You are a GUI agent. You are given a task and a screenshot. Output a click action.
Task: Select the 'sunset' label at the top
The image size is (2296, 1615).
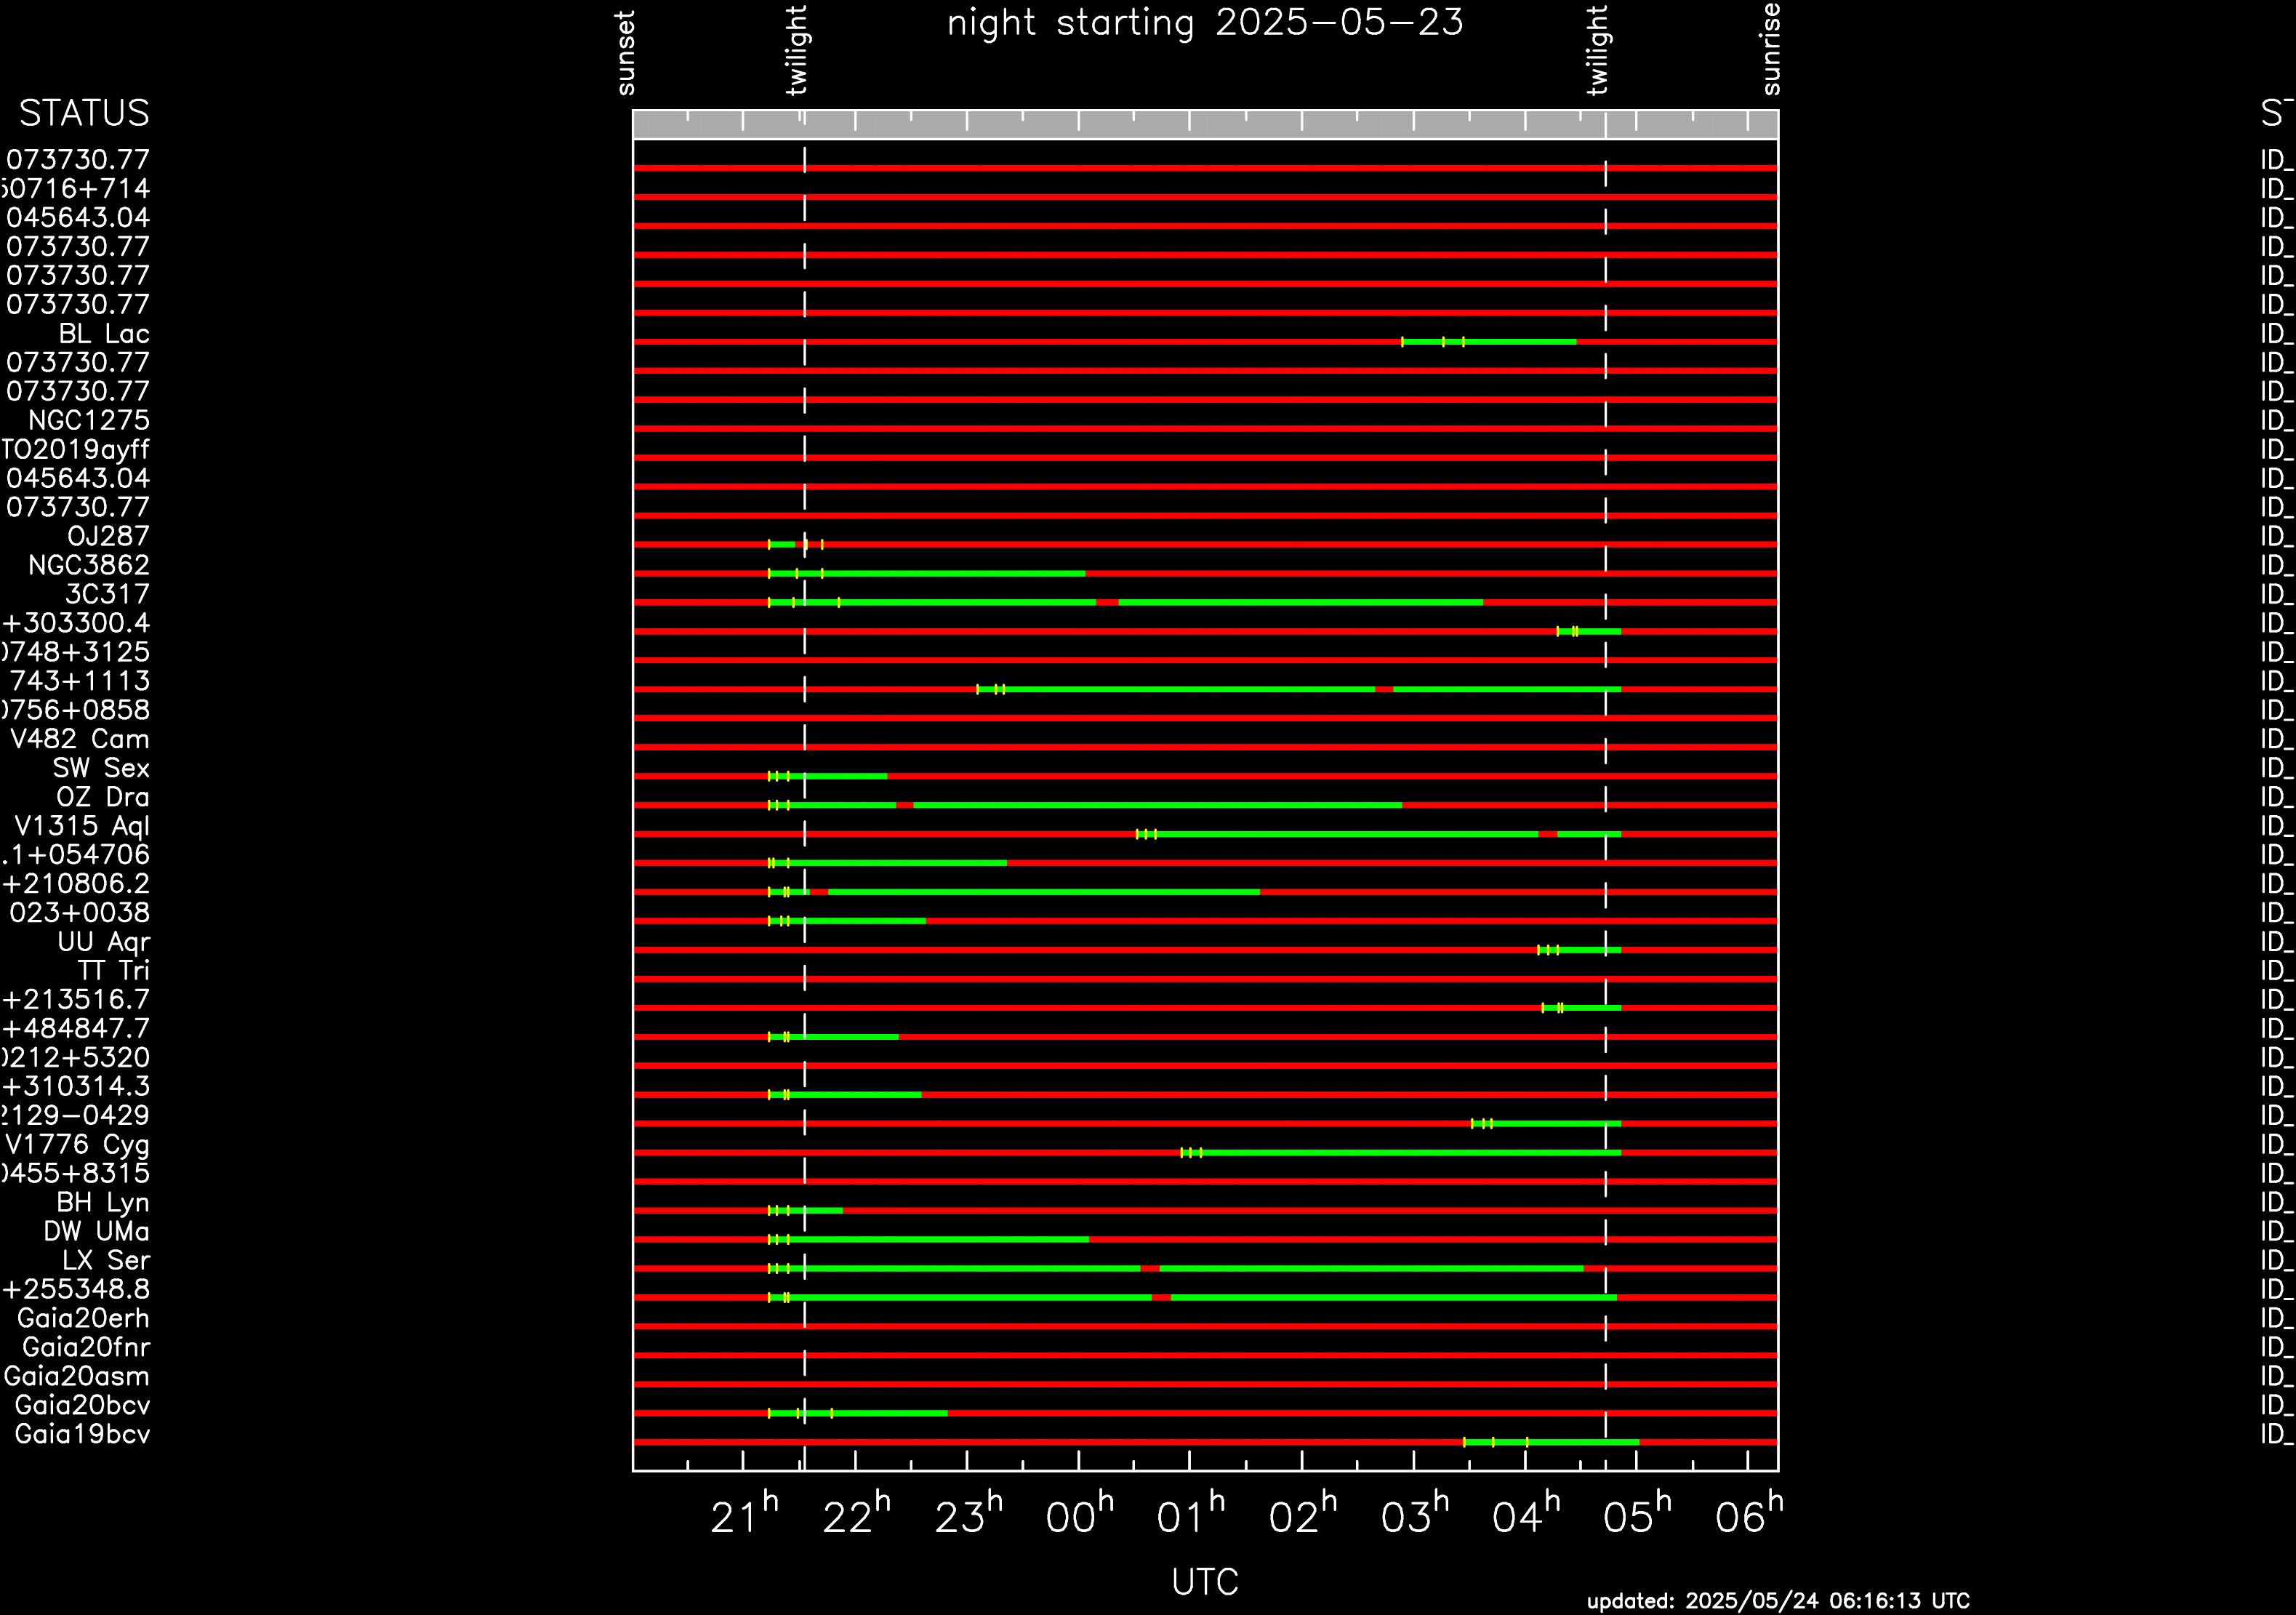coord(626,53)
